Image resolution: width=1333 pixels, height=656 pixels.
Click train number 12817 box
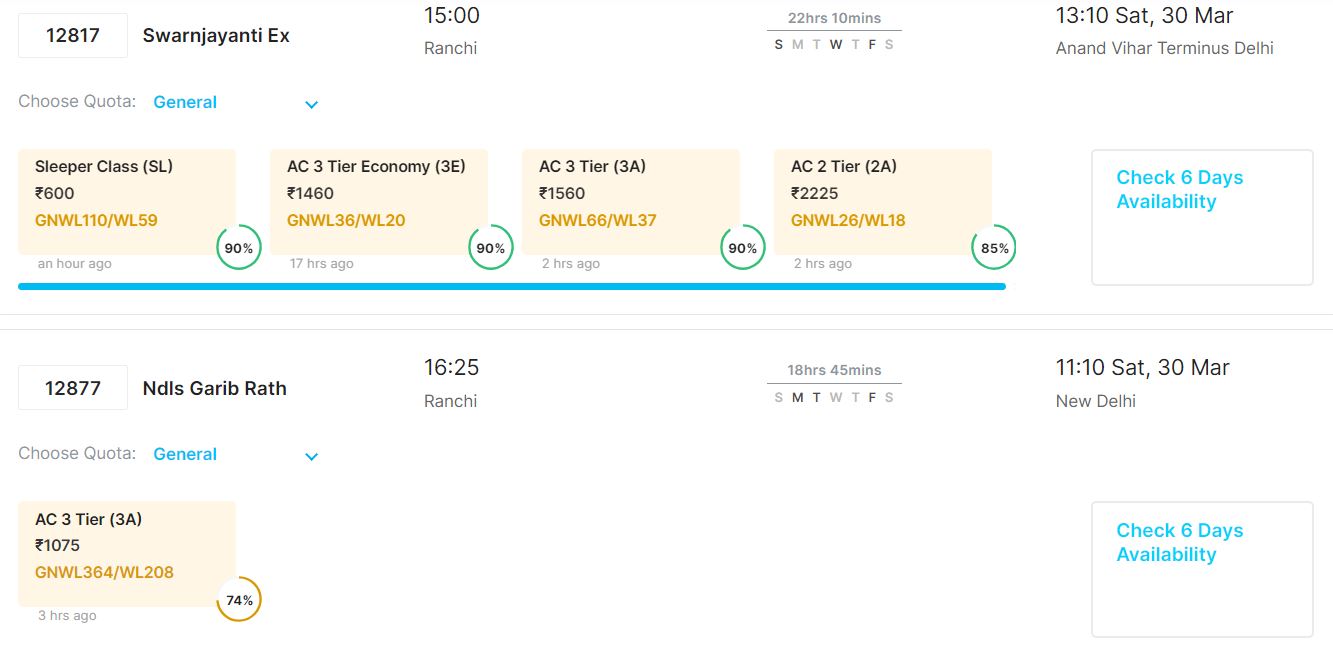tap(73, 35)
